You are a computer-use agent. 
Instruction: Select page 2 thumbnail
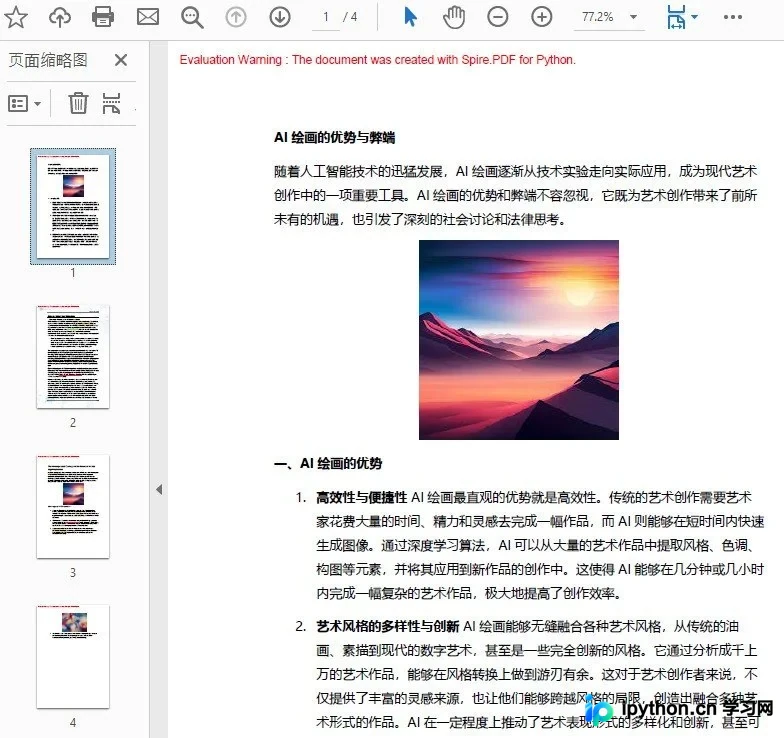click(73, 356)
